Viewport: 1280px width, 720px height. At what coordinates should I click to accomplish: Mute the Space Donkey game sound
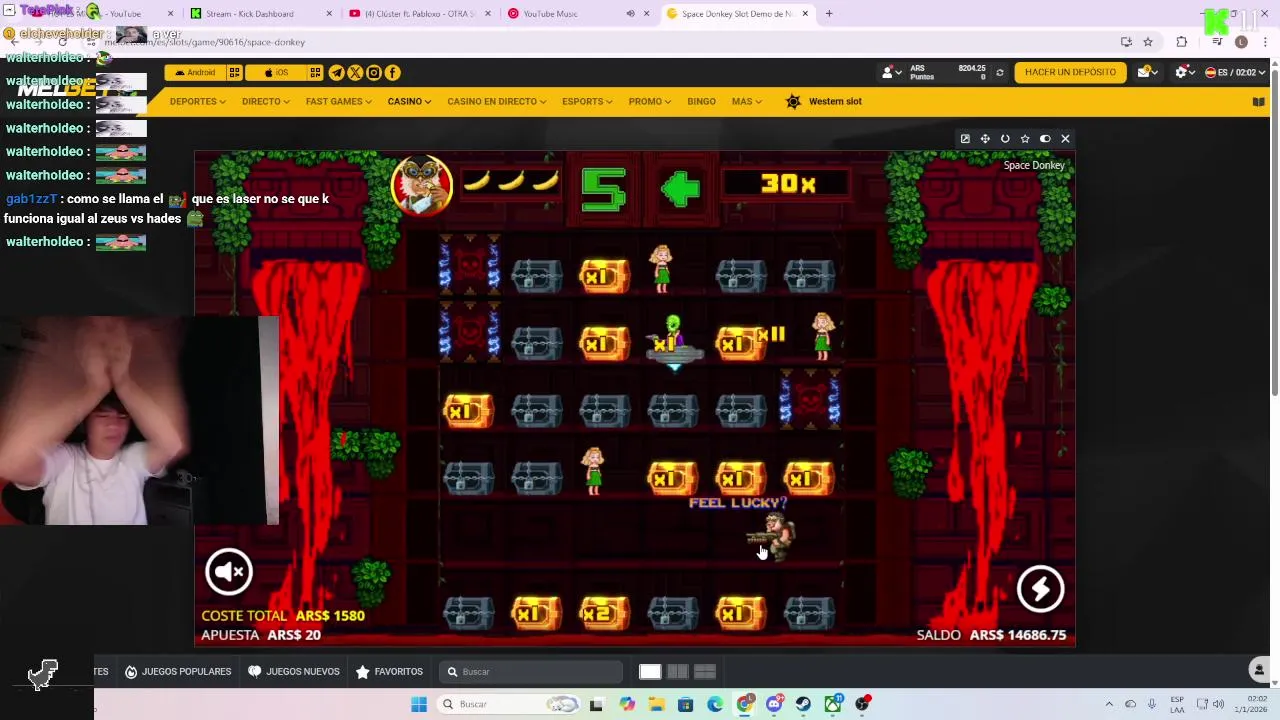tap(229, 571)
